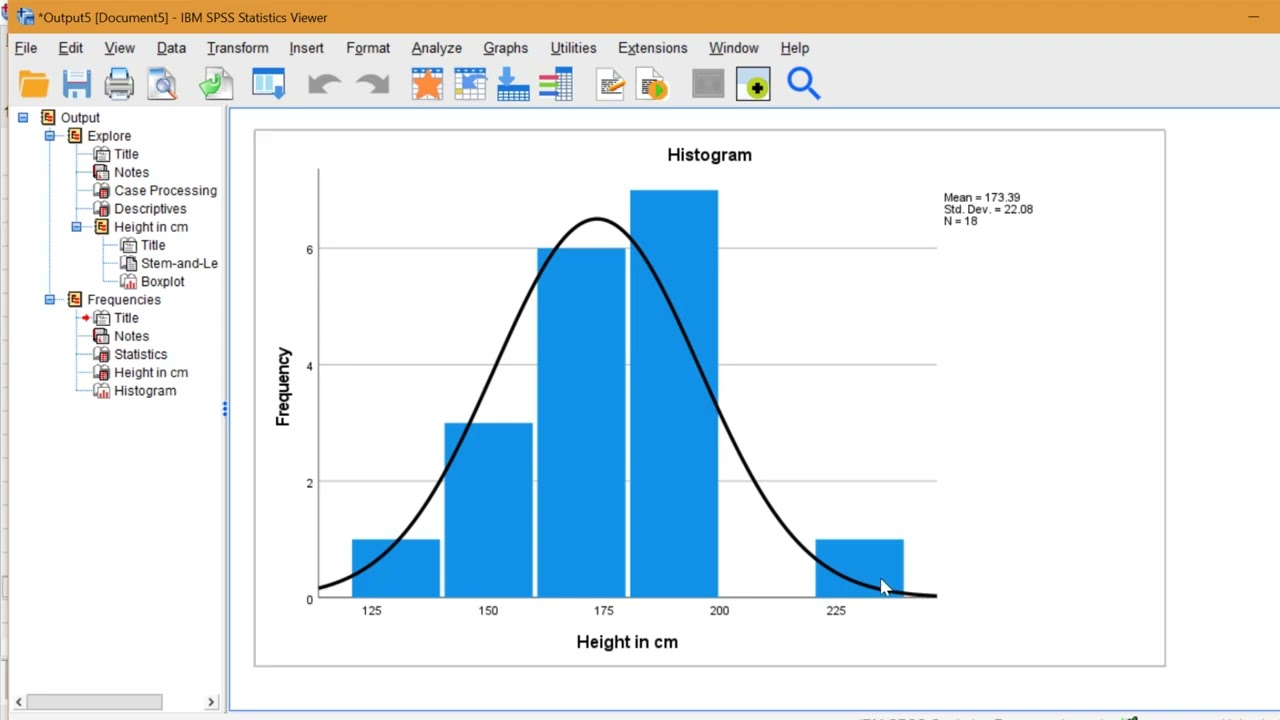The height and width of the screenshot is (720, 1280).
Task: Open the search magnifier tool
Action: pyautogui.click(x=803, y=84)
